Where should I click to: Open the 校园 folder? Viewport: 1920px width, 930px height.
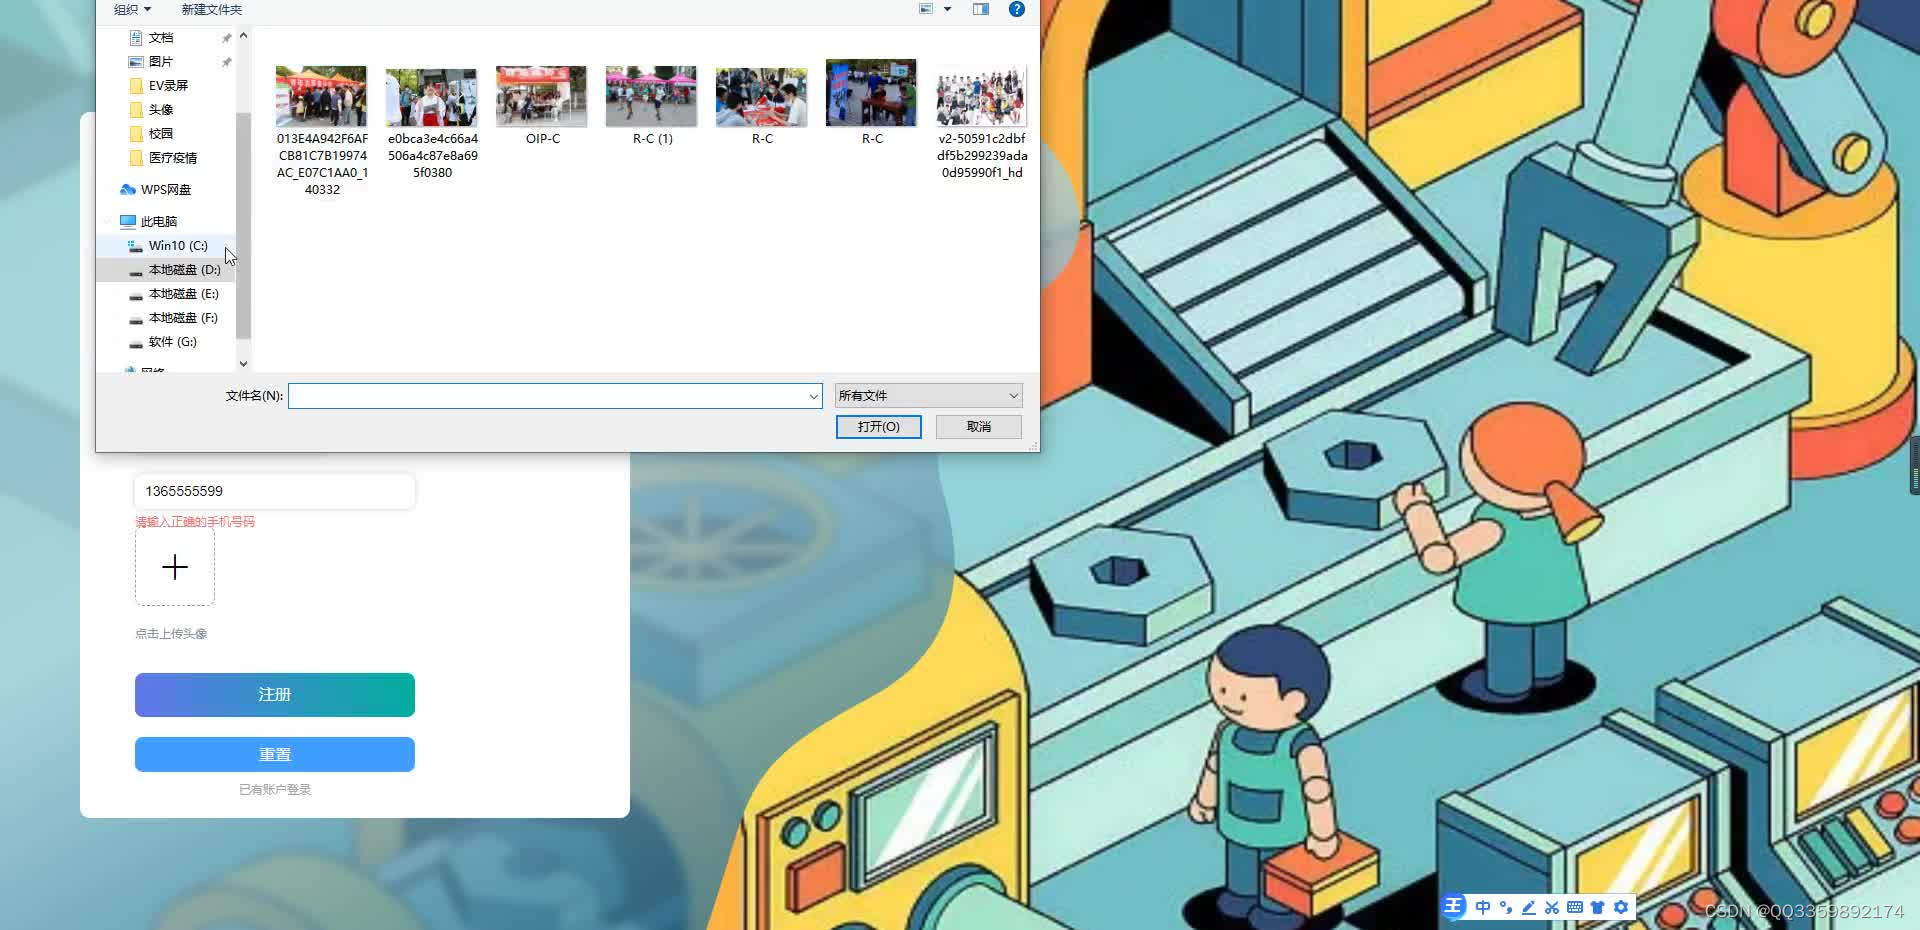pyautogui.click(x=160, y=134)
